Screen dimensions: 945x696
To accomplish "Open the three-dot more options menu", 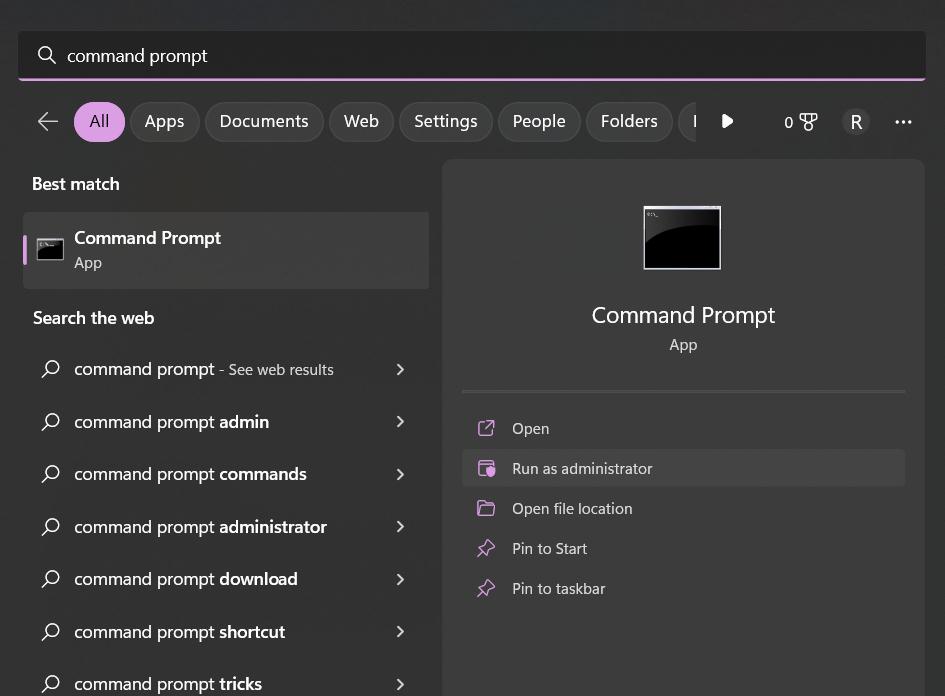I will click(903, 122).
